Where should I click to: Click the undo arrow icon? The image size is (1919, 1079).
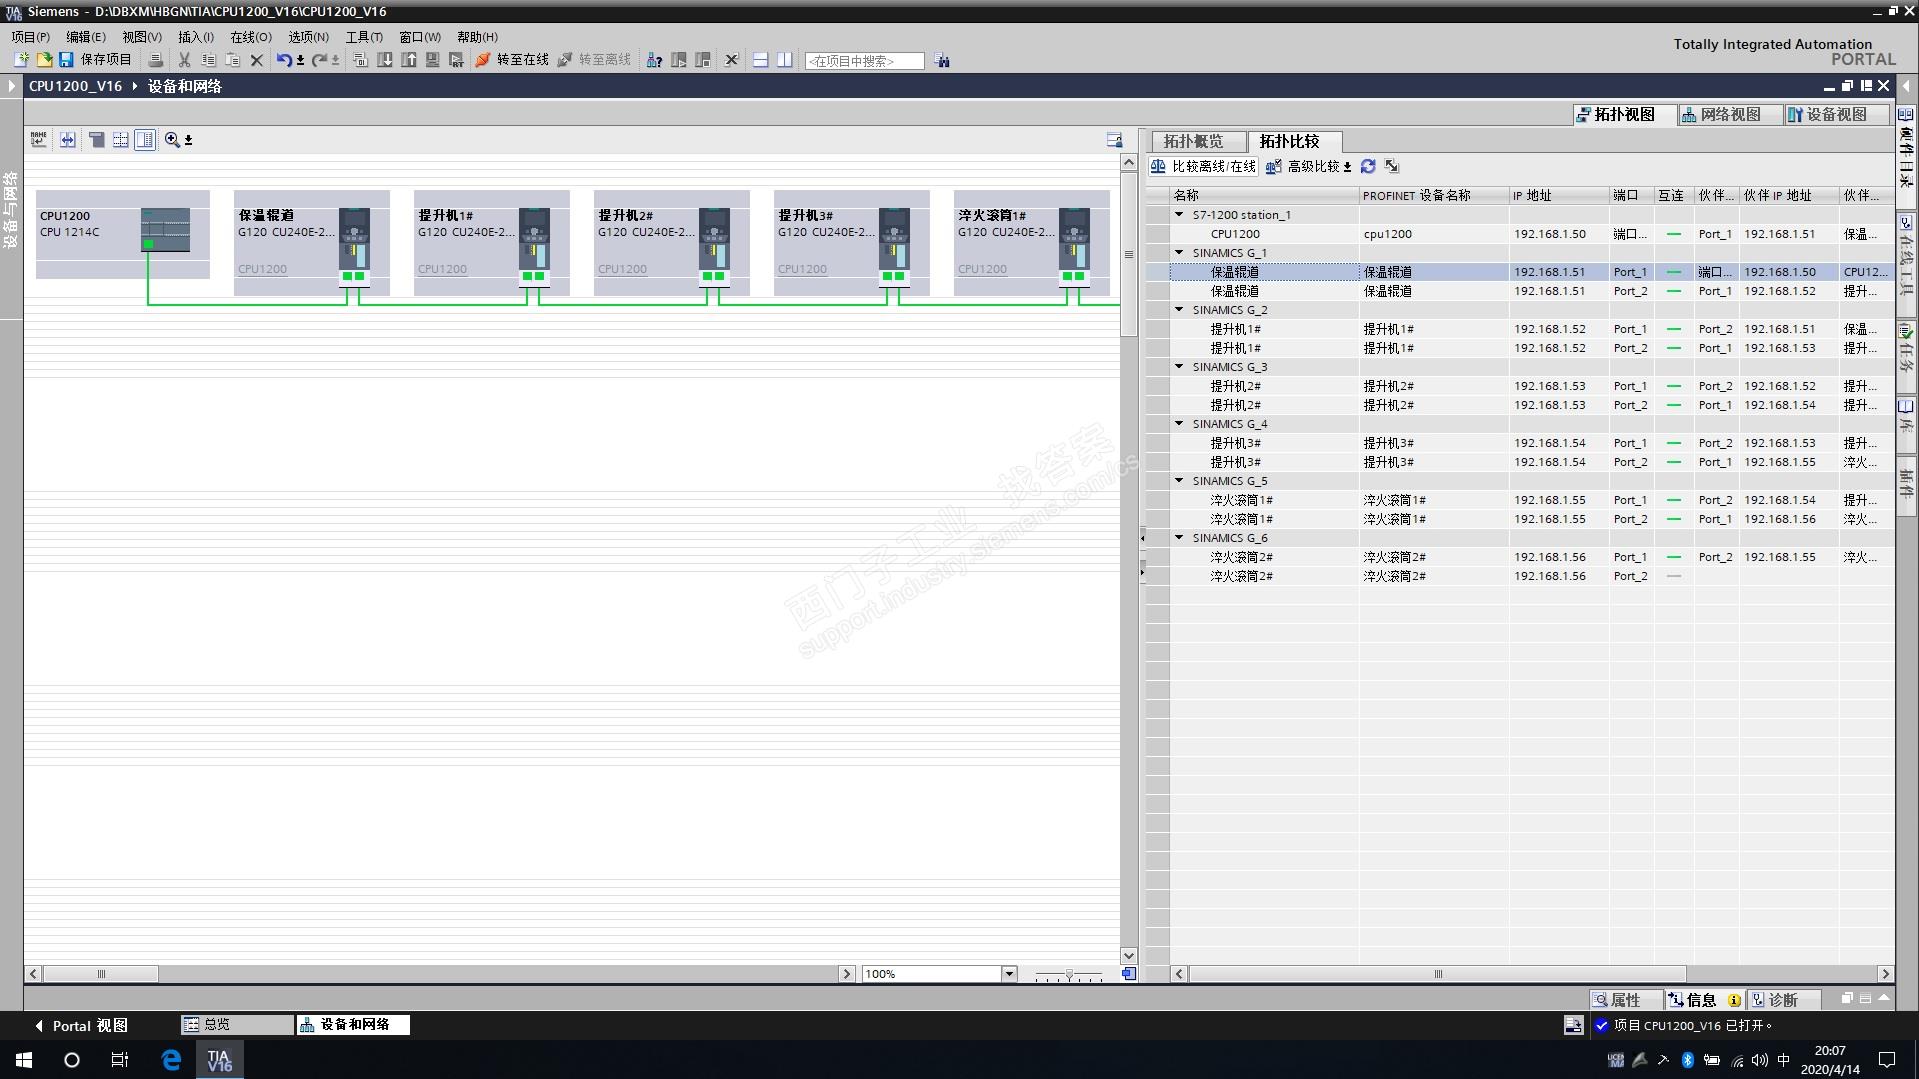284,60
